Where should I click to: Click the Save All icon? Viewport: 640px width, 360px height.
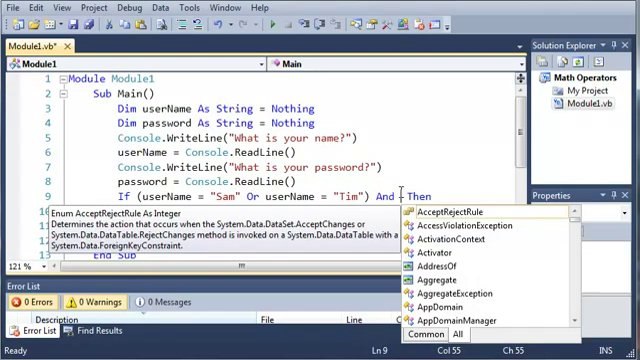[89, 24]
